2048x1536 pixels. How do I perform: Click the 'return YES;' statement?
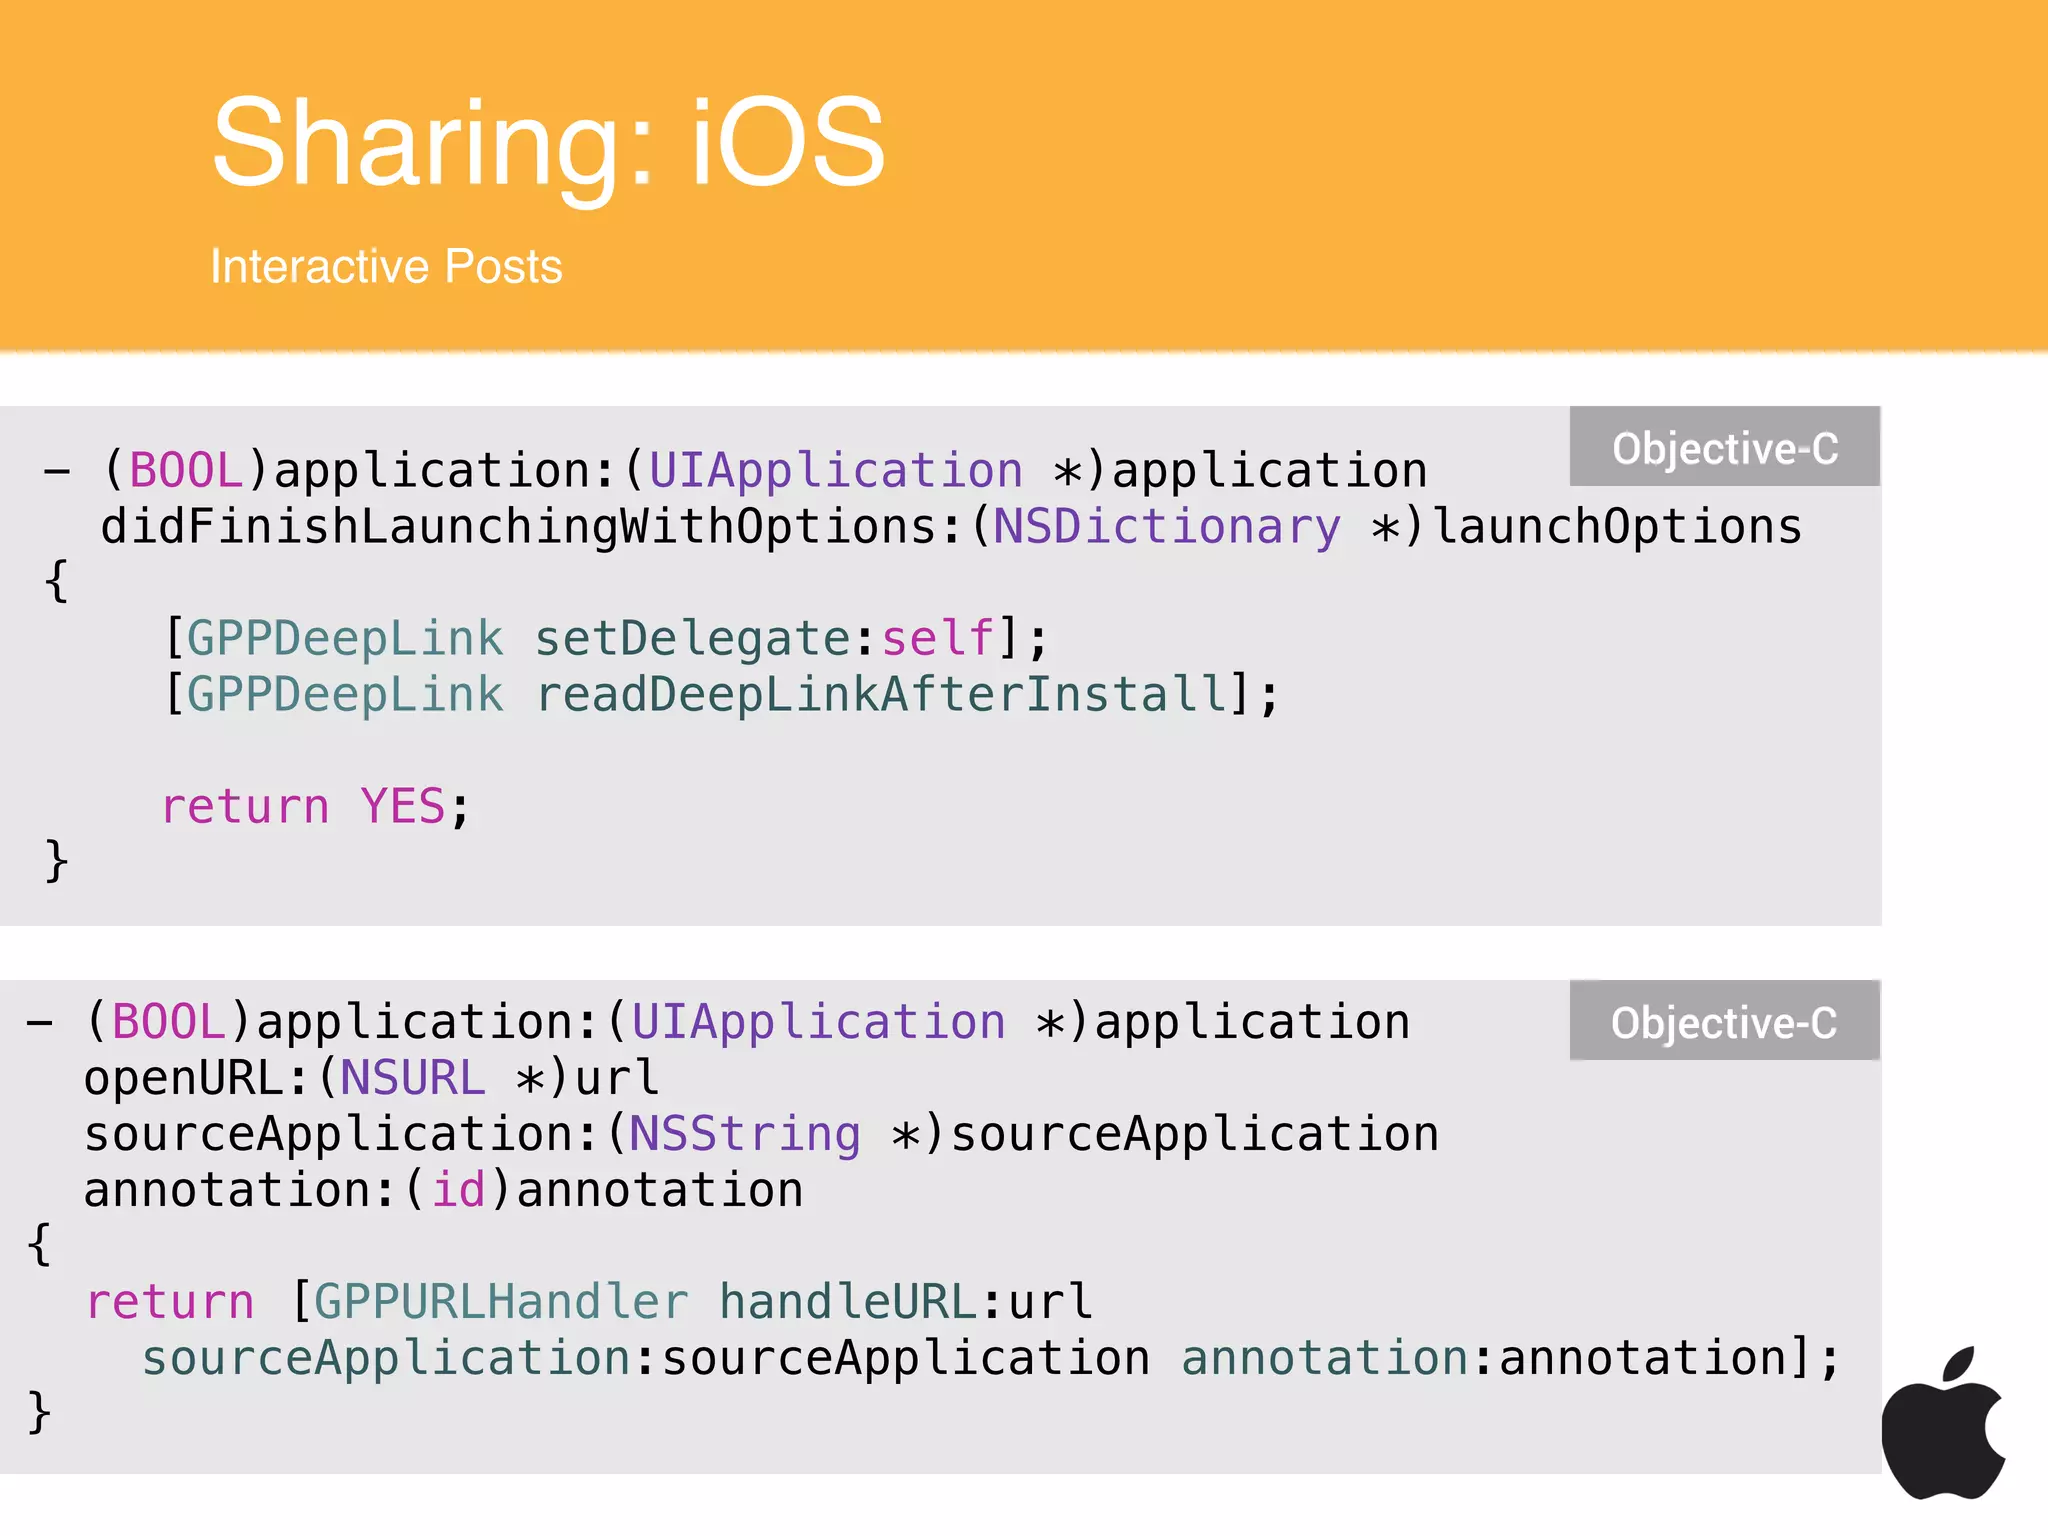[316, 806]
